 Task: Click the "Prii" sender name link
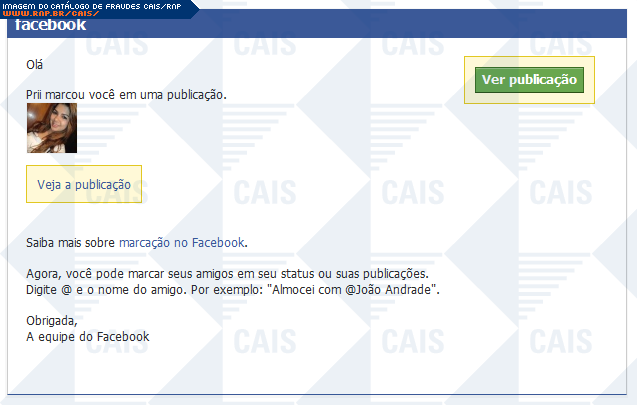tap(37, 95)
